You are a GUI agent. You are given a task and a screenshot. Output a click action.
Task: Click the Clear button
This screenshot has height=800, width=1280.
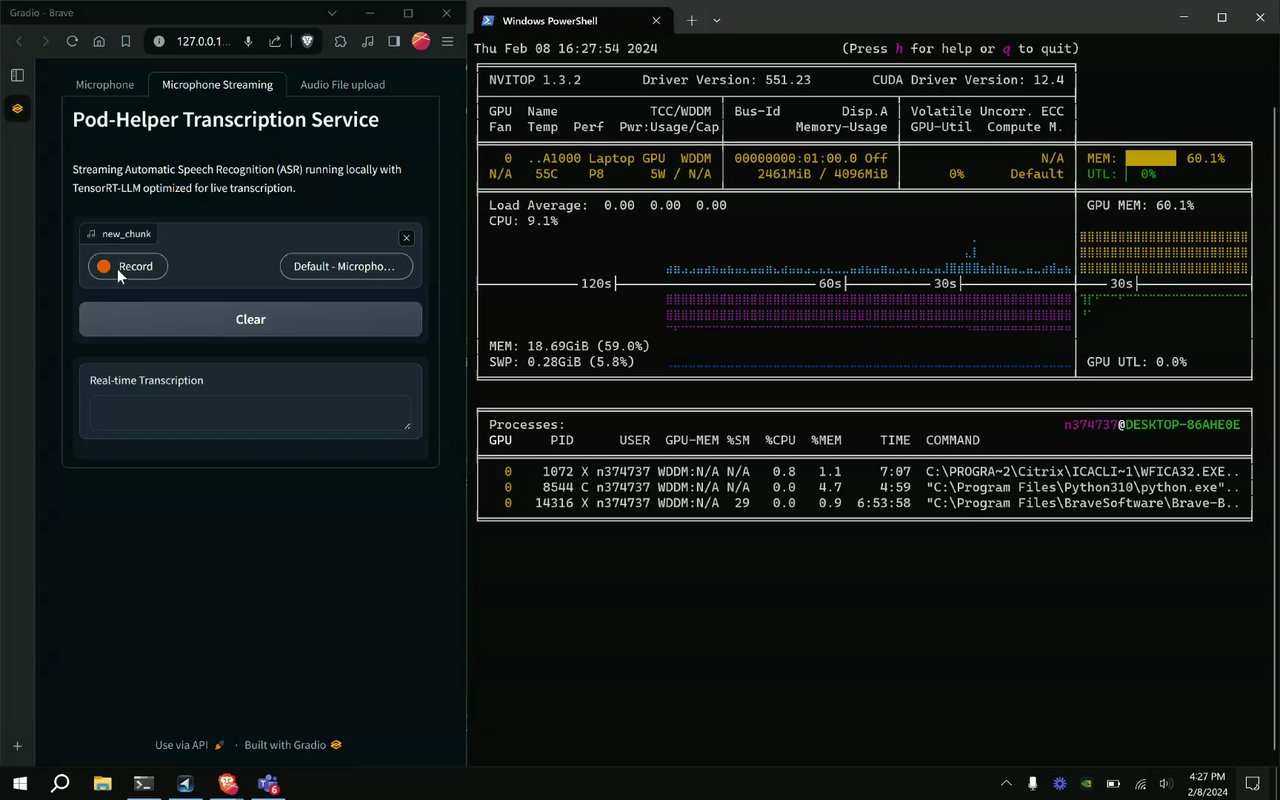coord(251,319)
